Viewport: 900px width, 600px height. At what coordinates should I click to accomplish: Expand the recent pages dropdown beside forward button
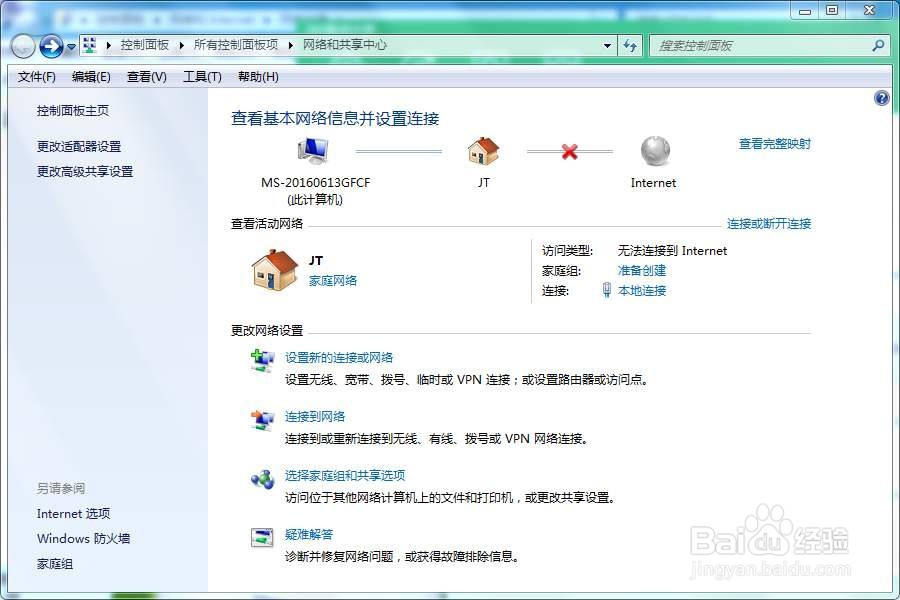(x=72, y=45)
